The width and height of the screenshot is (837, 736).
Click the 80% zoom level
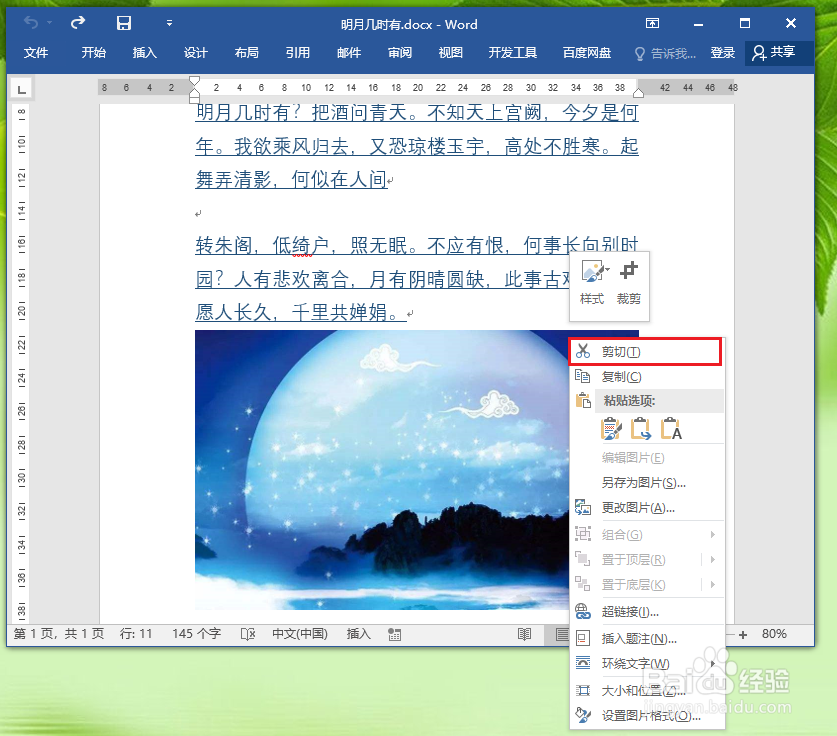pyautogui.click(x=774, y=634)
